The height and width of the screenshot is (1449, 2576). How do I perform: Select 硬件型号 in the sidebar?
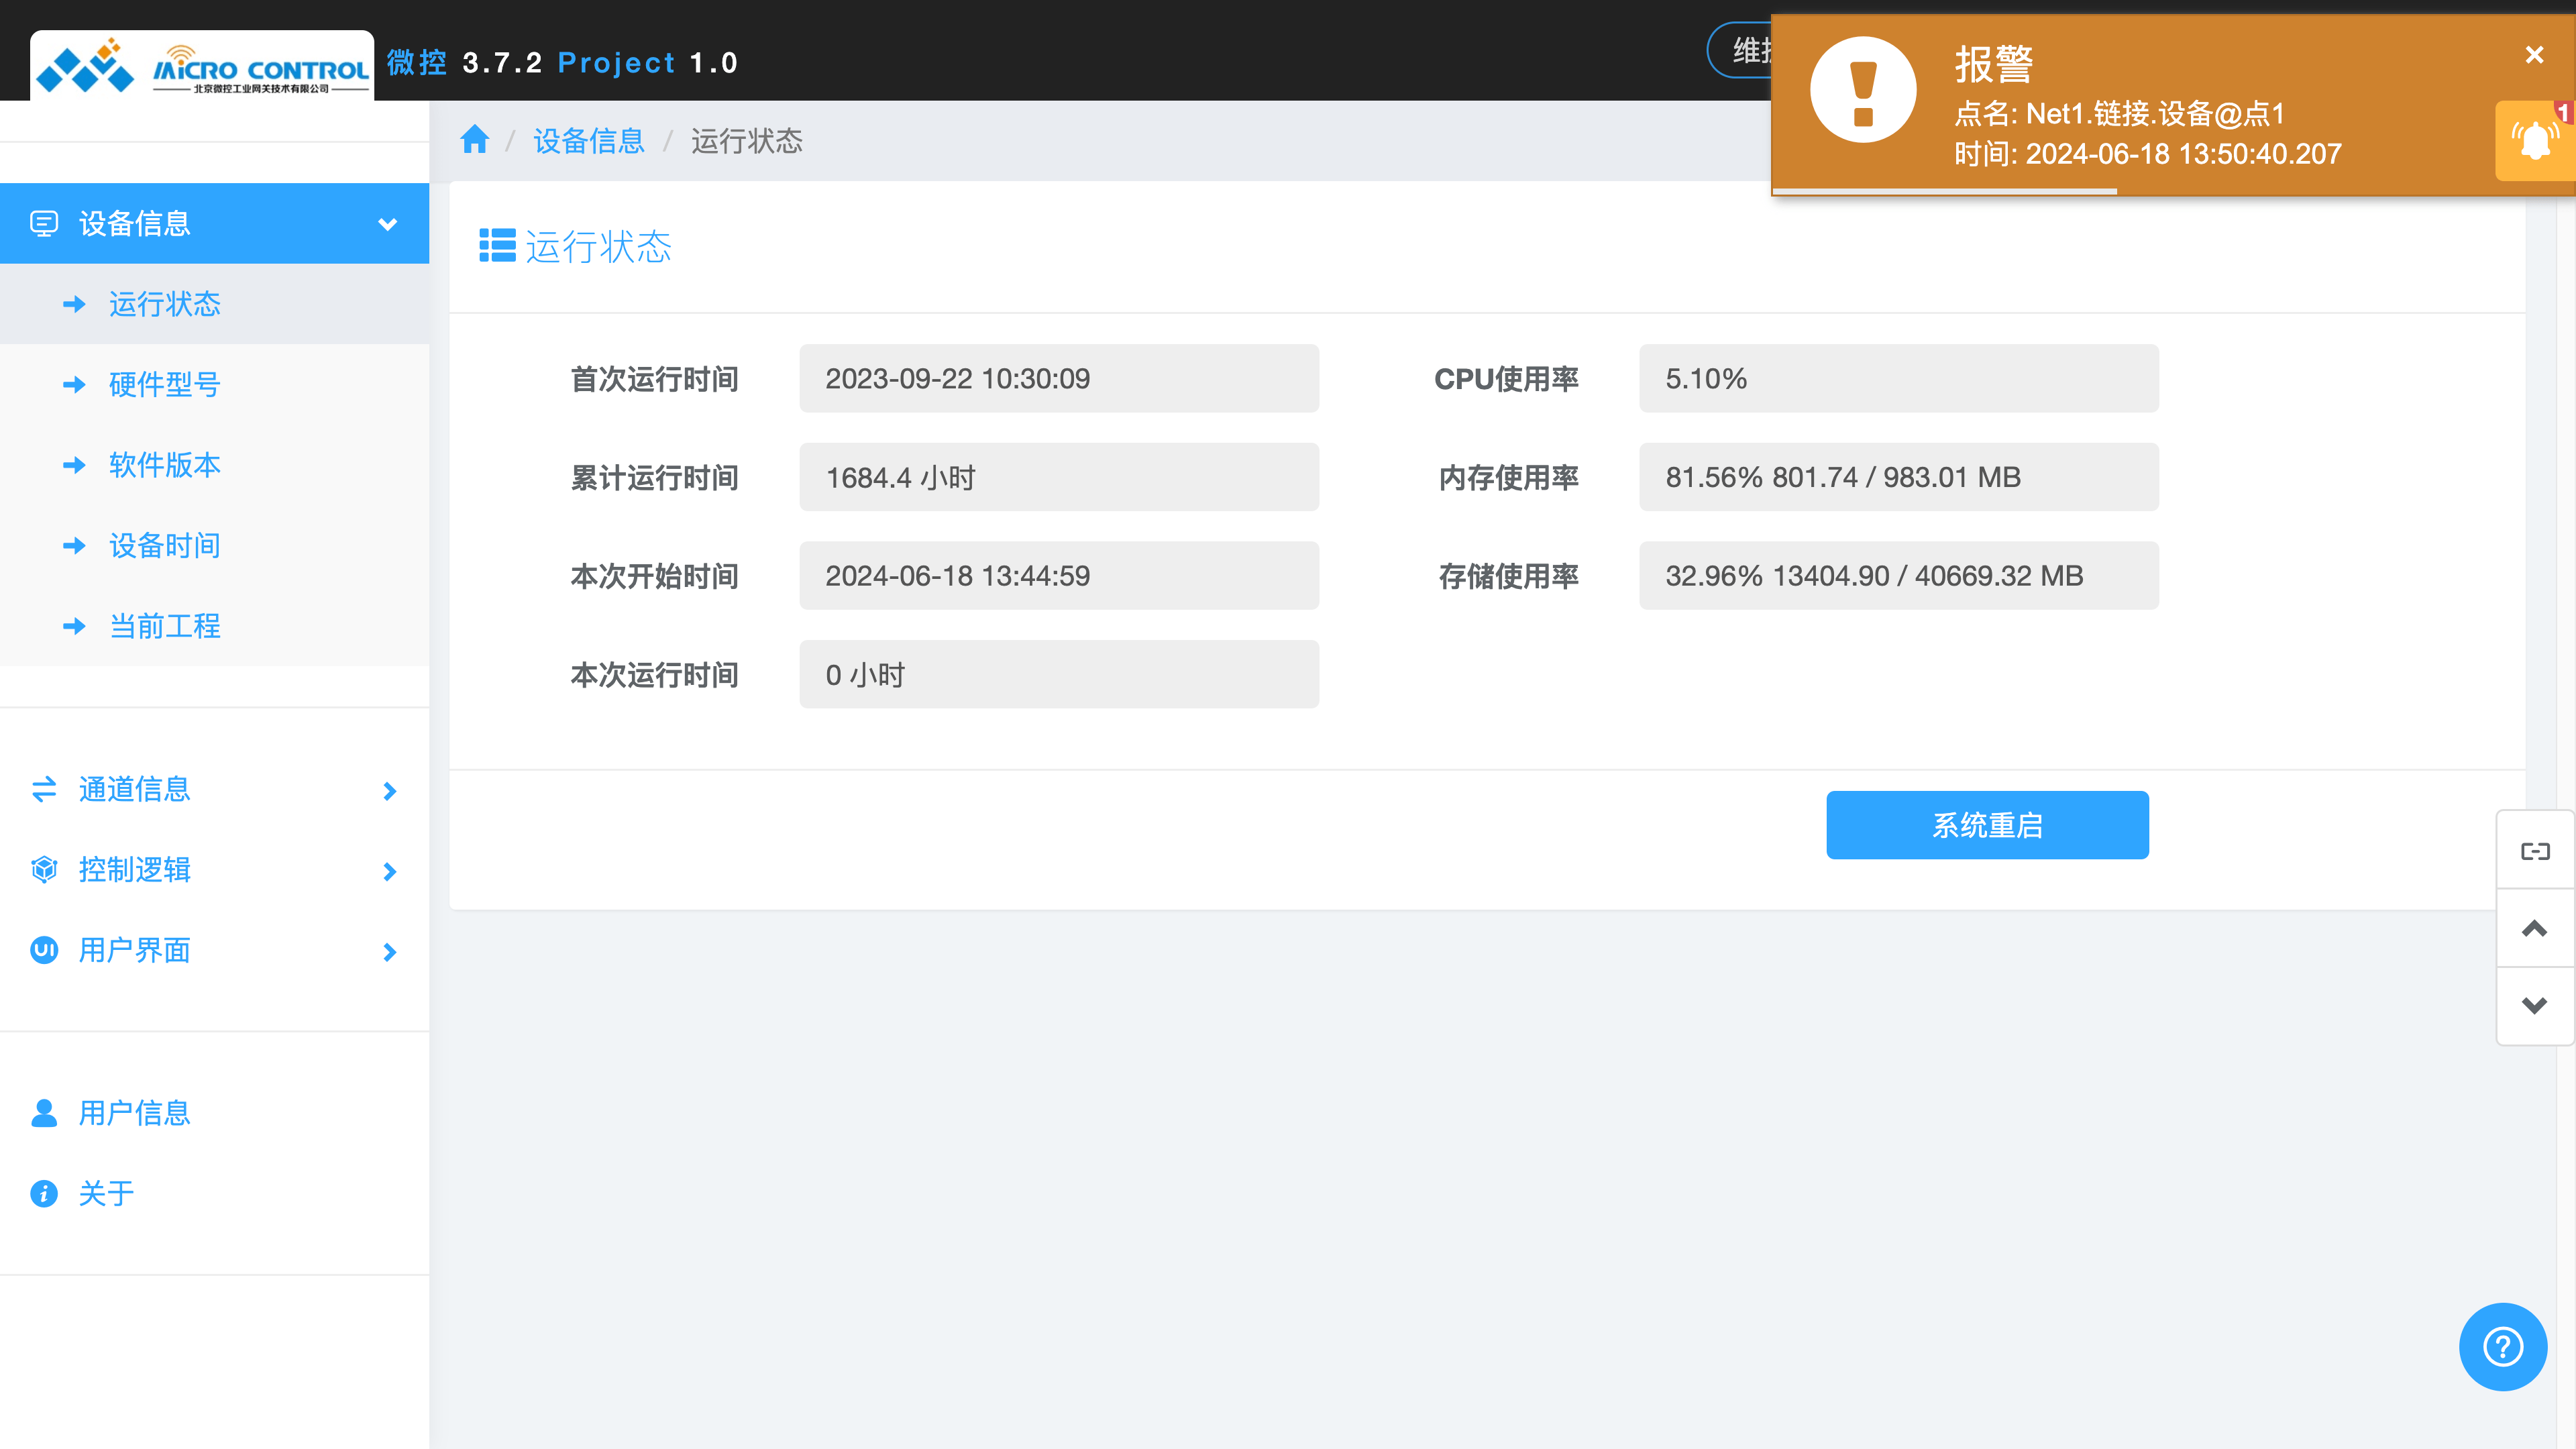point(164,384)
